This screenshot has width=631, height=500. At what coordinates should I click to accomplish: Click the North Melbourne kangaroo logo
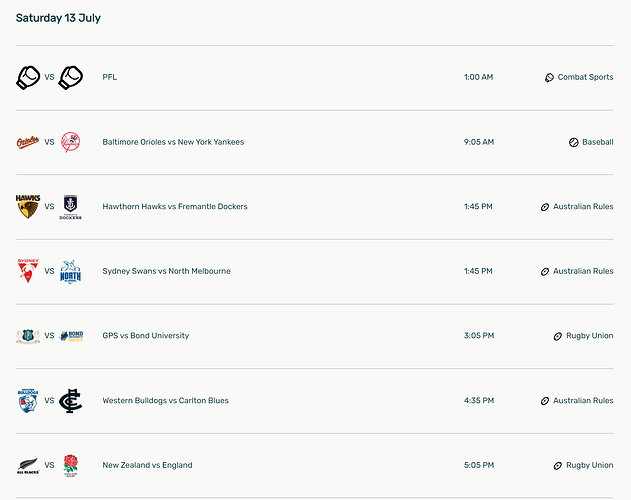70,271
